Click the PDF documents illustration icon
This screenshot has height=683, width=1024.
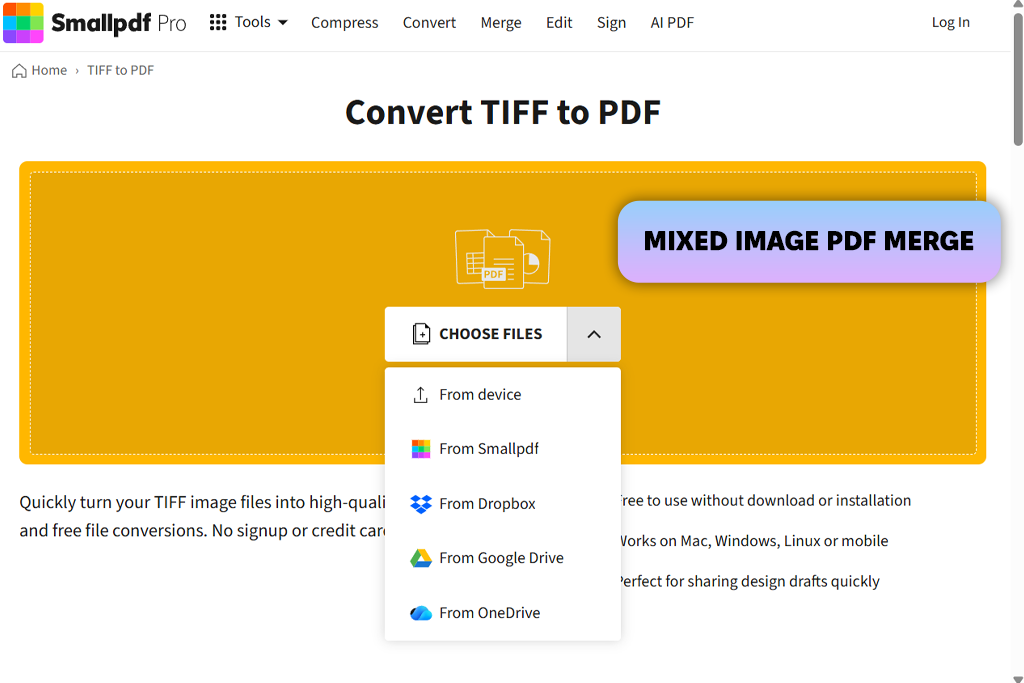503,259
